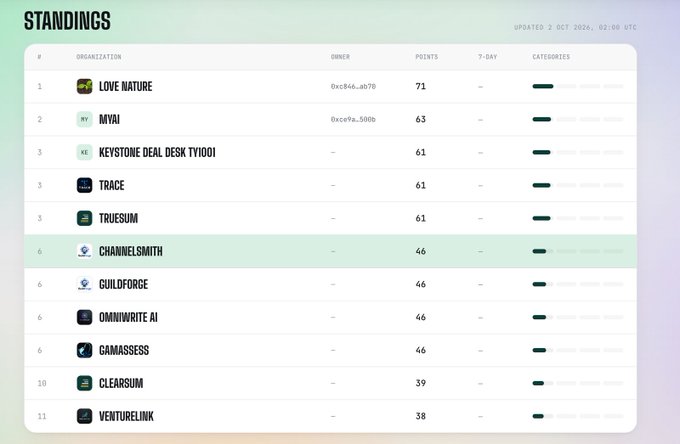Click Channelsmith's 46 points value

[421, 251]
